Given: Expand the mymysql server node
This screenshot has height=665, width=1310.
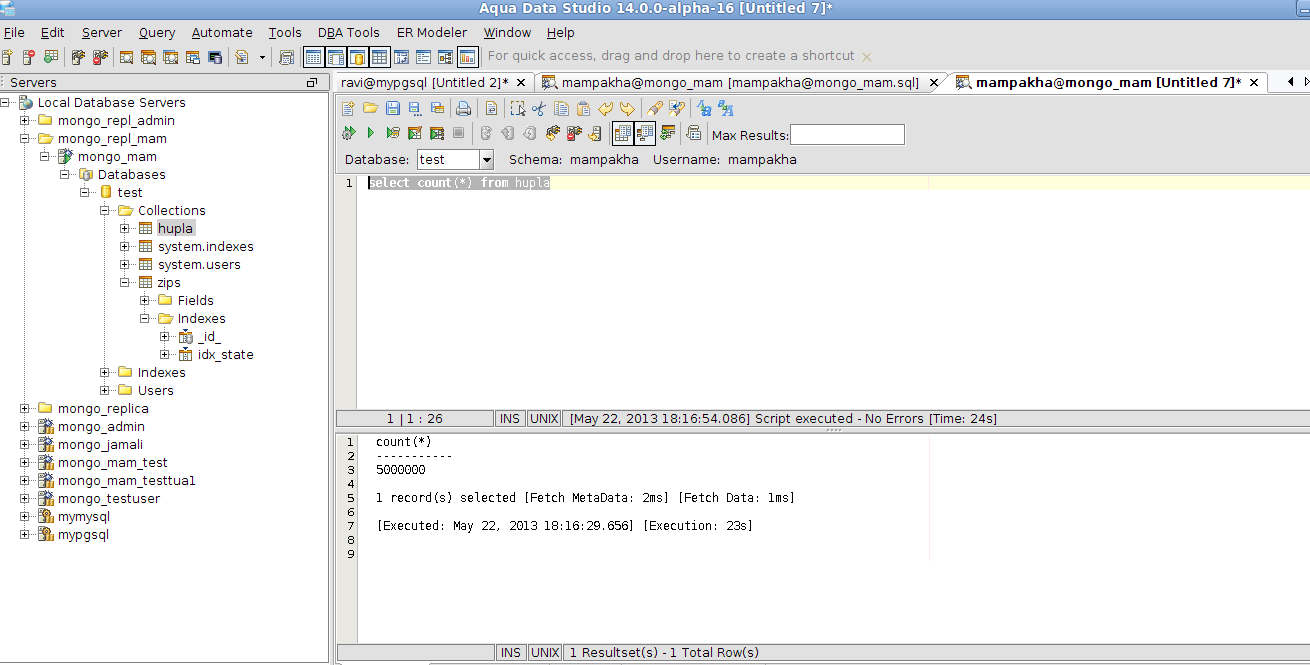Looking at the screenshot, I should click(25, 516).
